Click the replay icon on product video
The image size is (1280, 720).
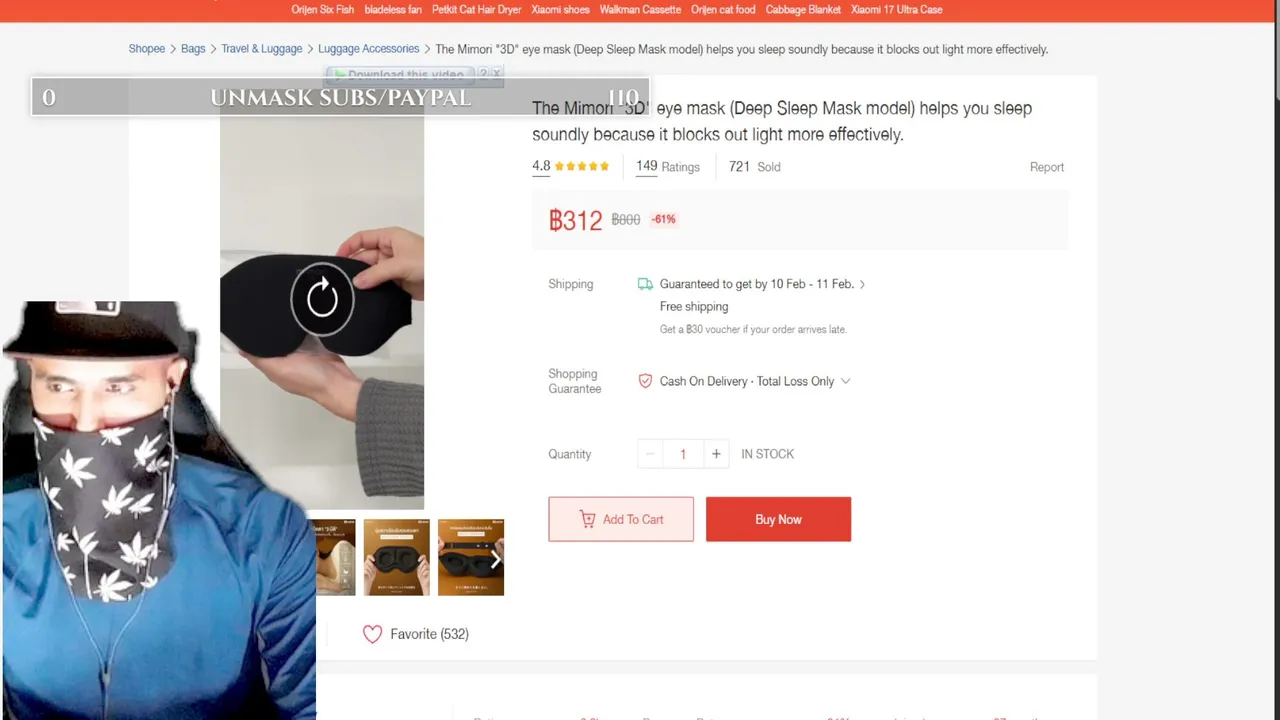(x=322, y=298)
